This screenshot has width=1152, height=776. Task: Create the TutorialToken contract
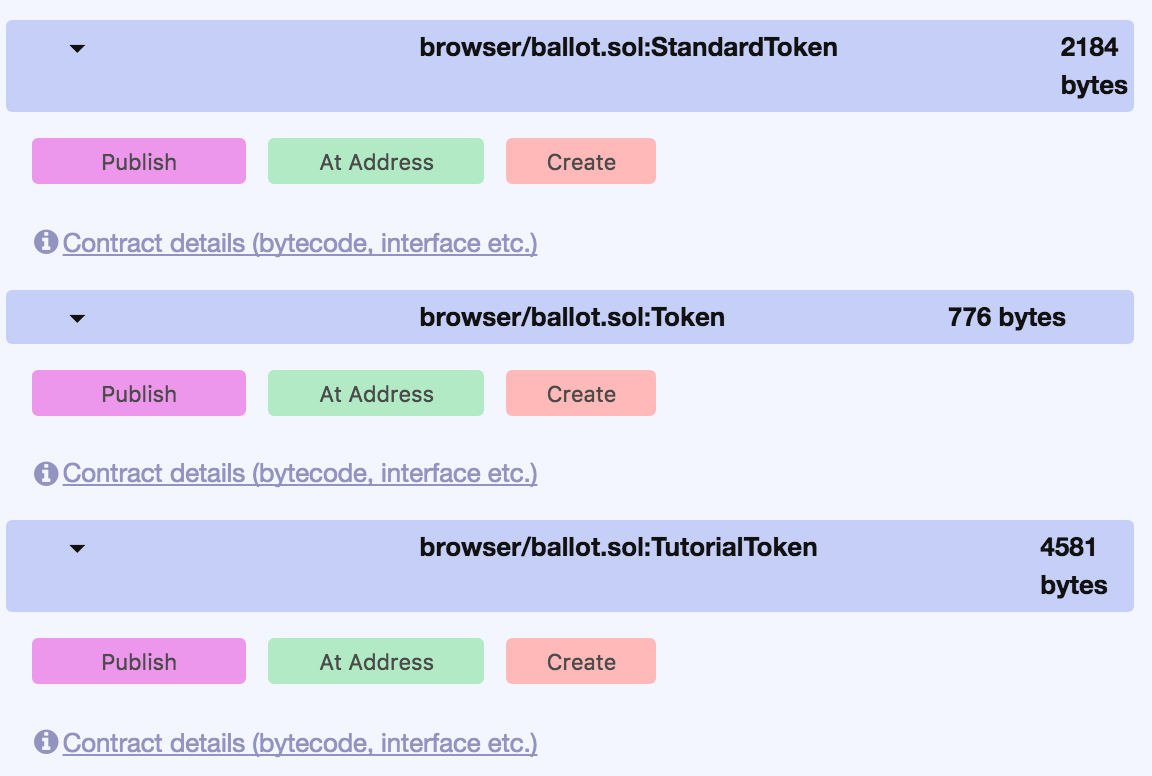tap(581, 662)
